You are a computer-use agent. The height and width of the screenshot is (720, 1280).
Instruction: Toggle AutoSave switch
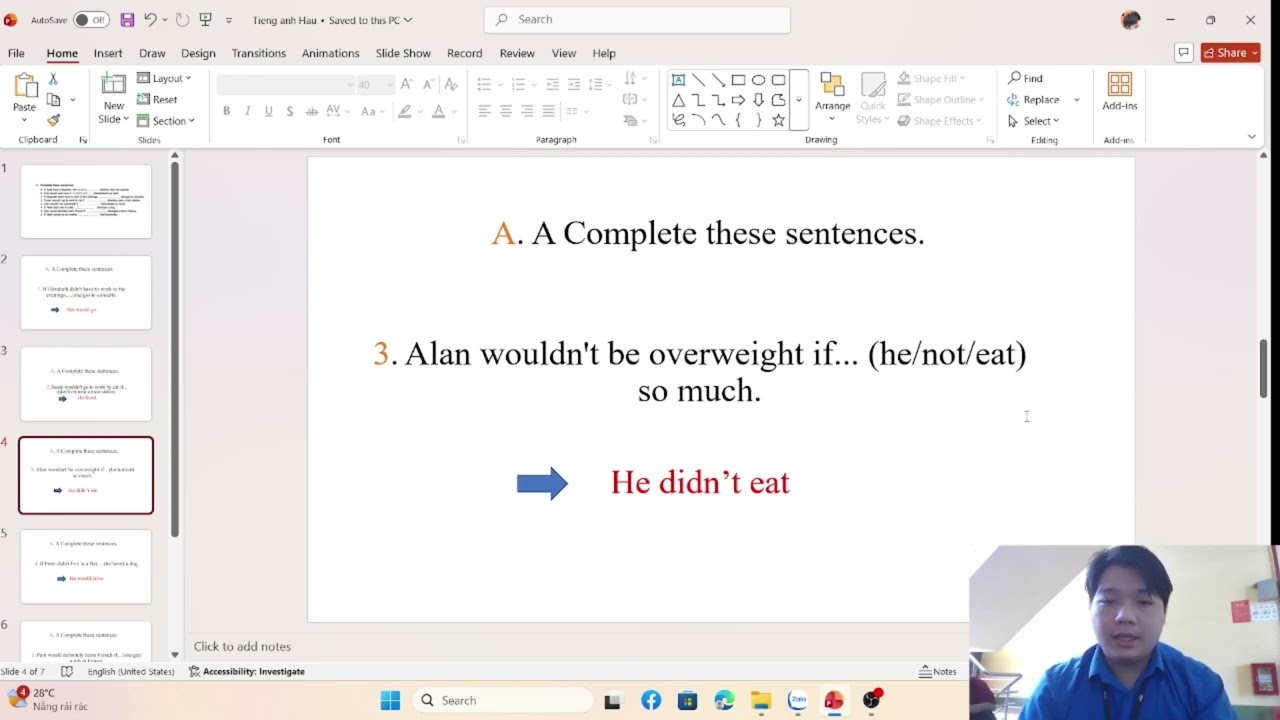coord(91,20)
